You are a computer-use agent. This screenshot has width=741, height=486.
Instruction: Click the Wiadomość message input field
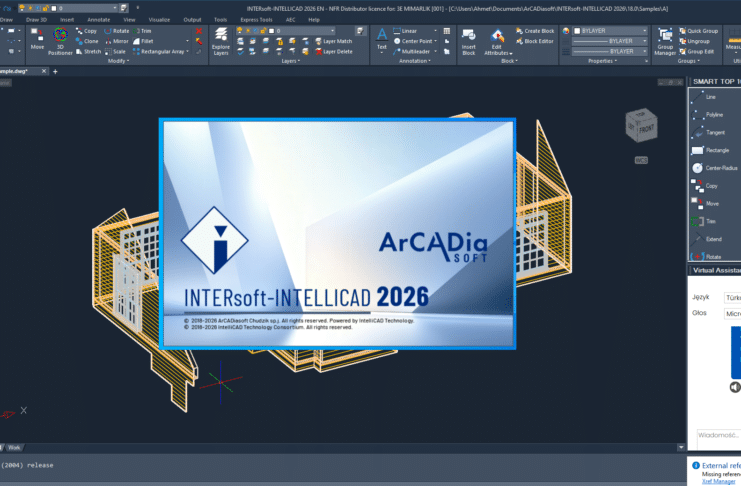click(x=718, y=436)
